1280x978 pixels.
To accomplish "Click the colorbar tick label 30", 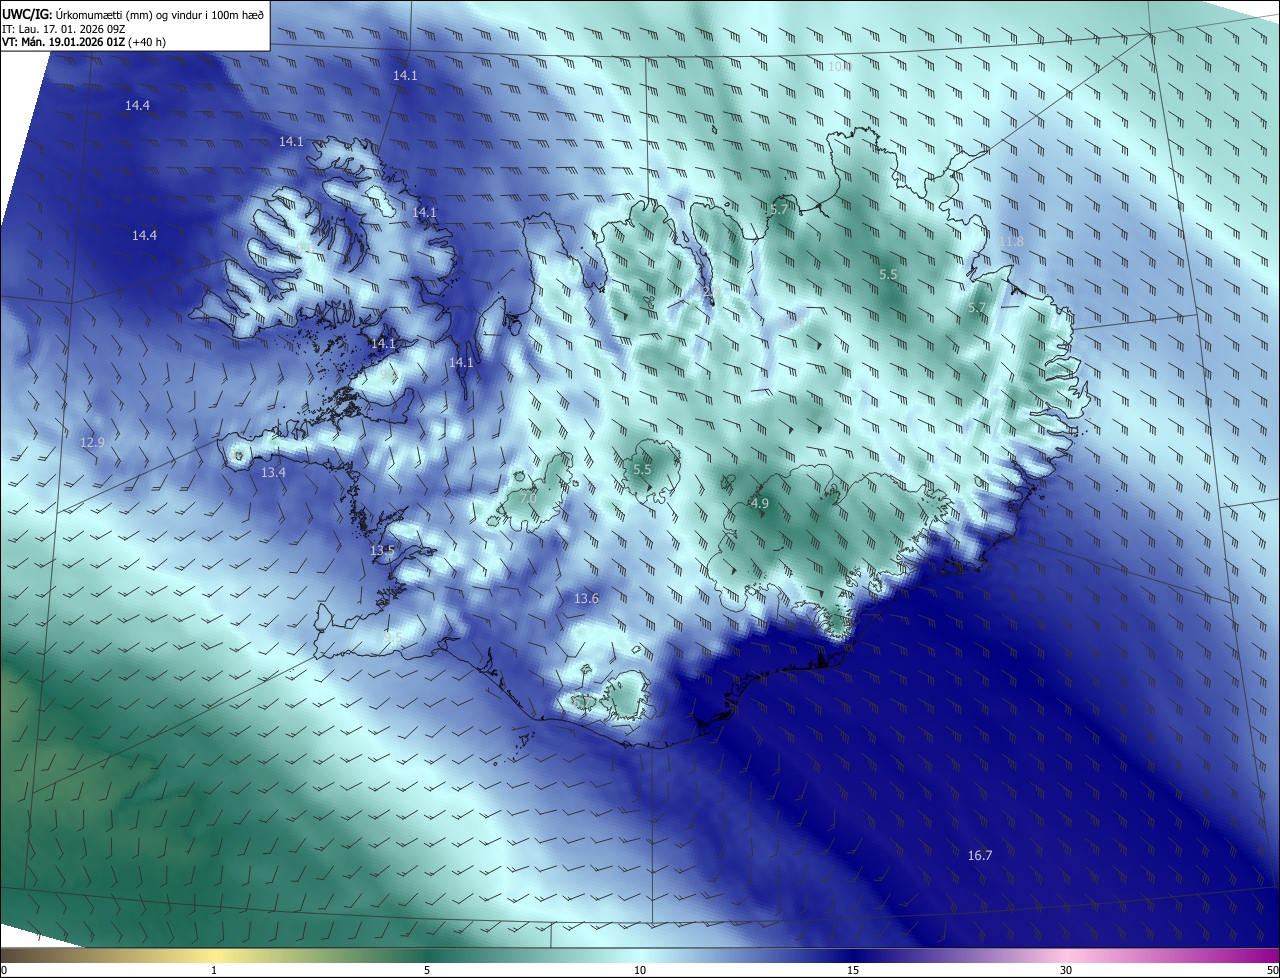I will point(1066,970).
